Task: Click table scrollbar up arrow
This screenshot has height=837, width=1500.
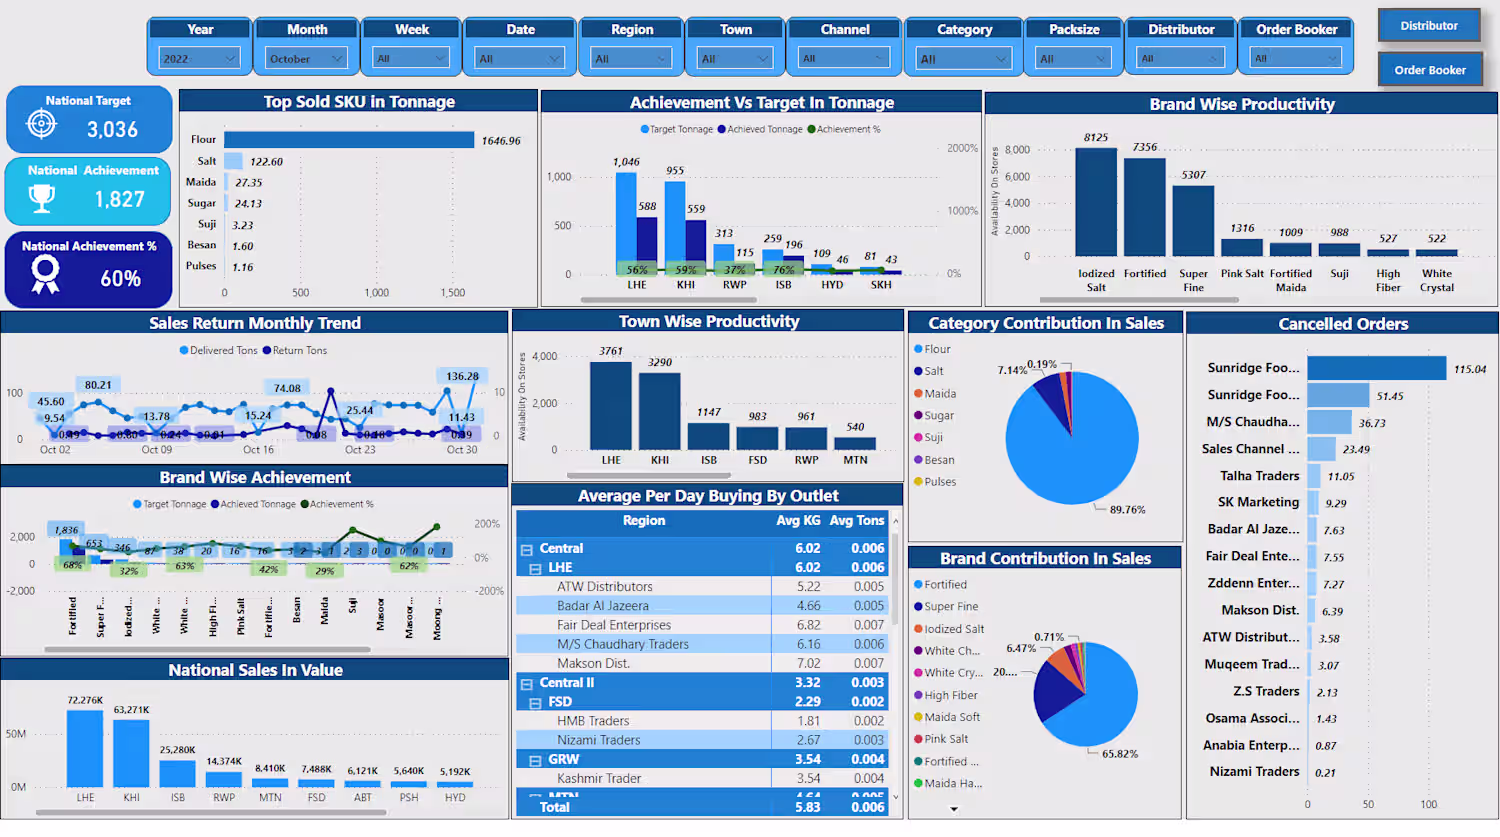Action: tap(895, 521)
